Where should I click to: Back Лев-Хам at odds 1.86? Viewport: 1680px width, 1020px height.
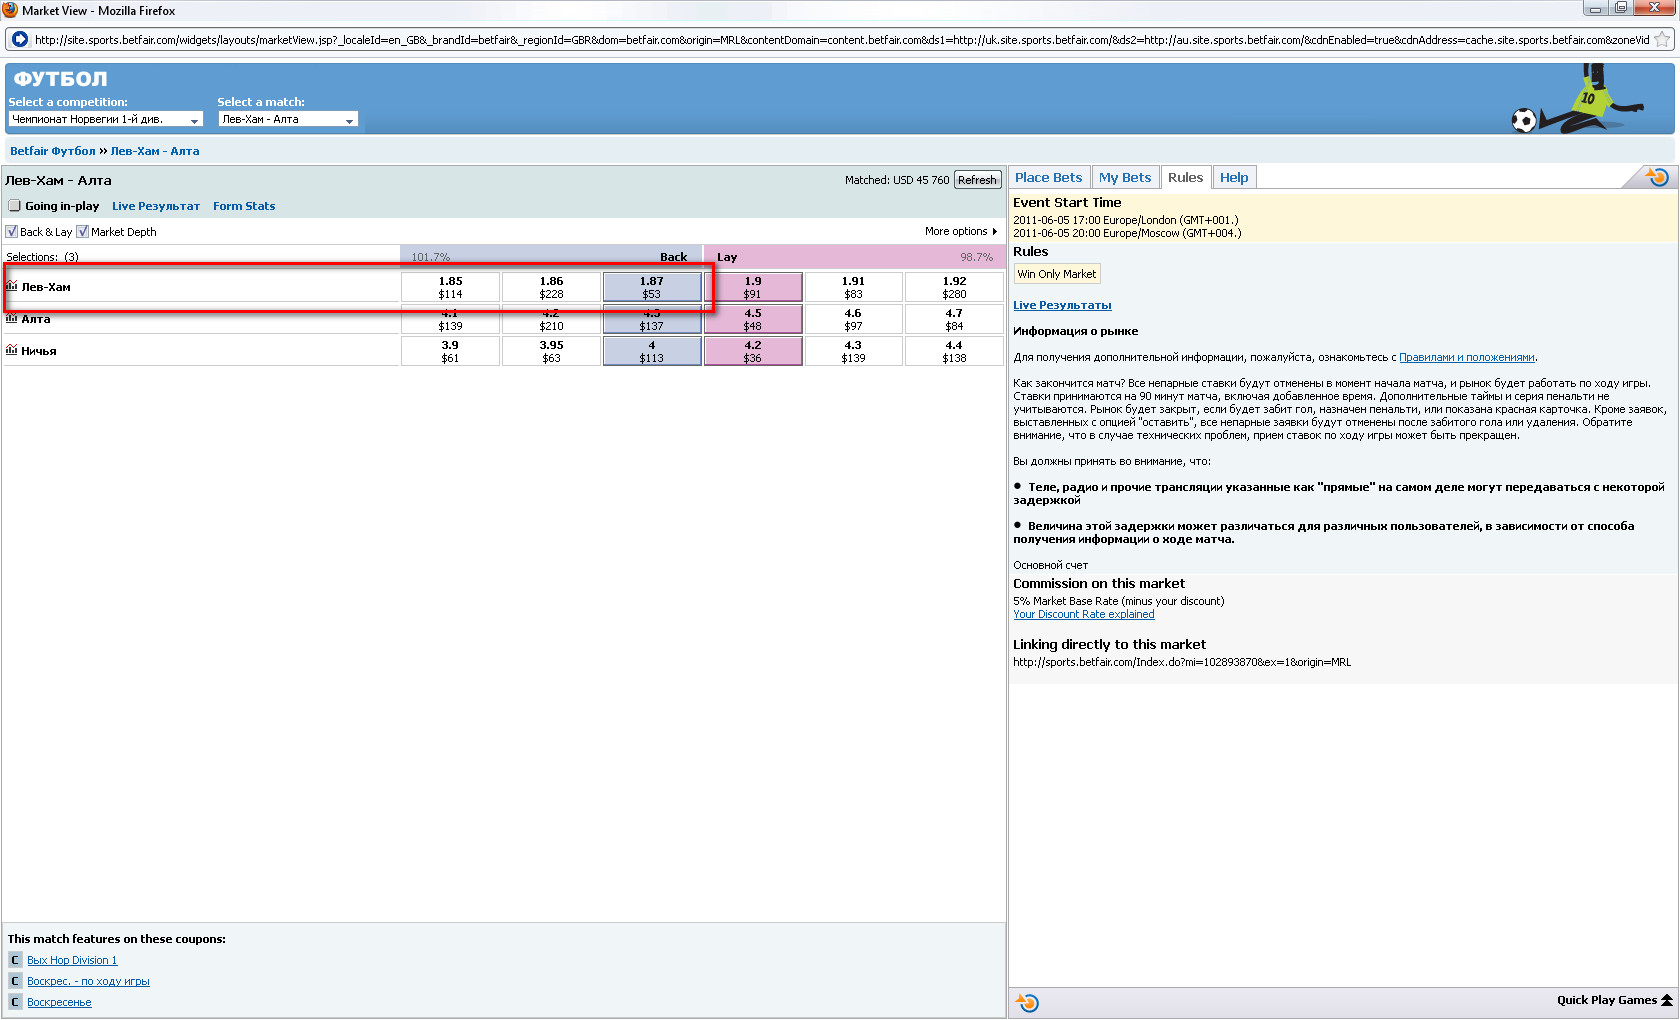pos(551,287)
